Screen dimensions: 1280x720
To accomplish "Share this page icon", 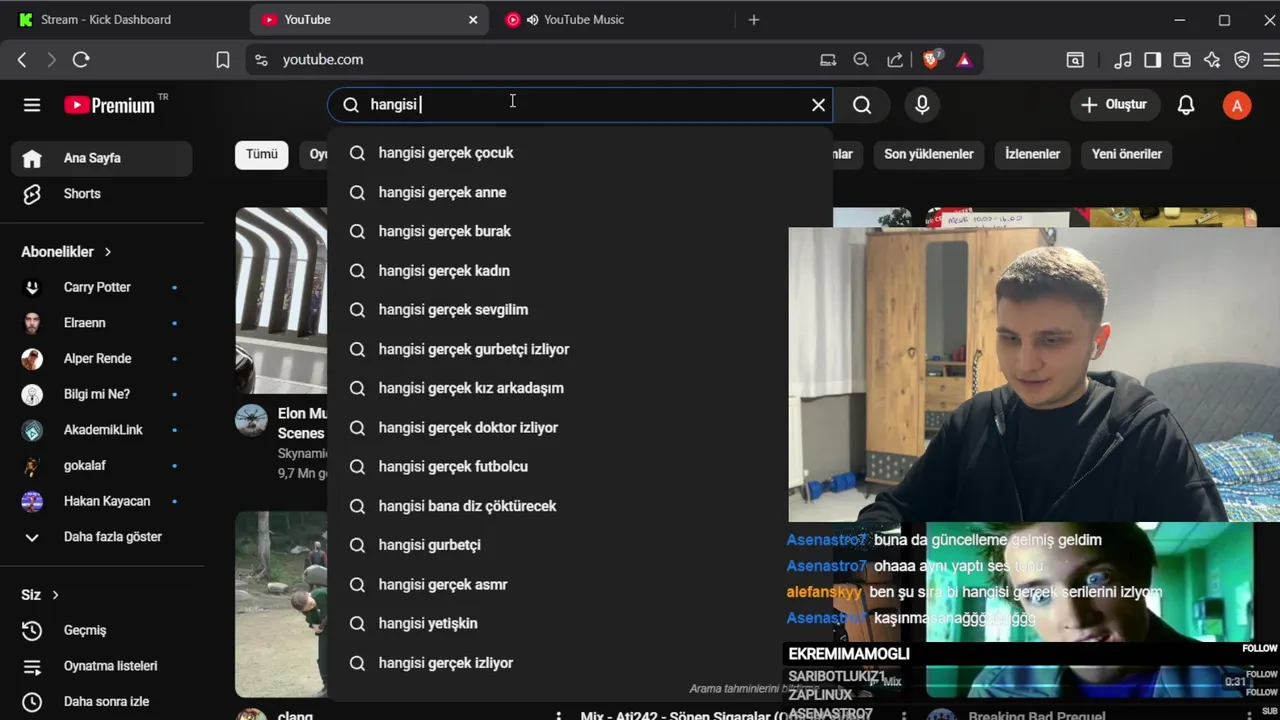I will click(895, 60).
